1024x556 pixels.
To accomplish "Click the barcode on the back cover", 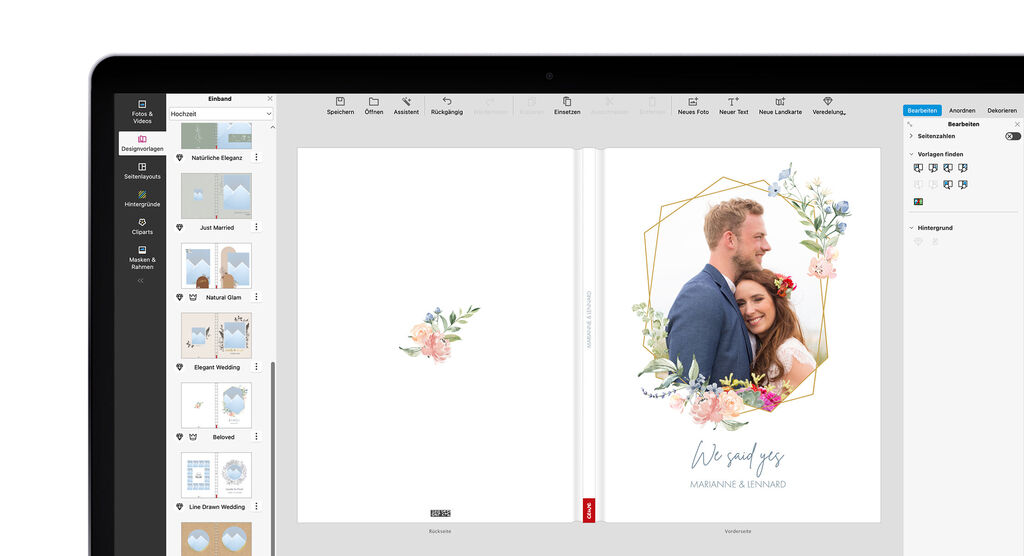I will 440,514.
